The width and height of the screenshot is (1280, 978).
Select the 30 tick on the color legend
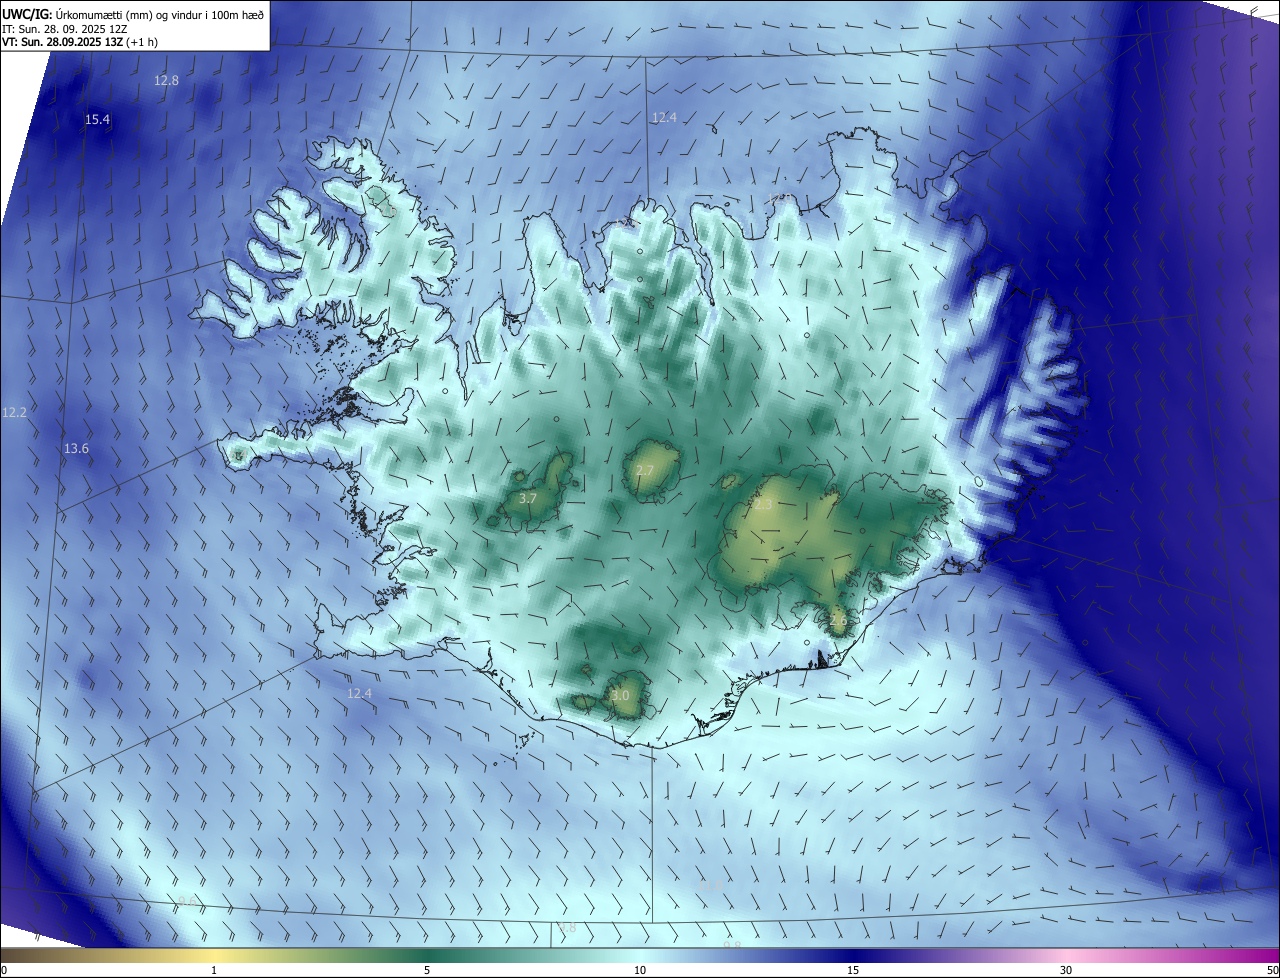1066,970
